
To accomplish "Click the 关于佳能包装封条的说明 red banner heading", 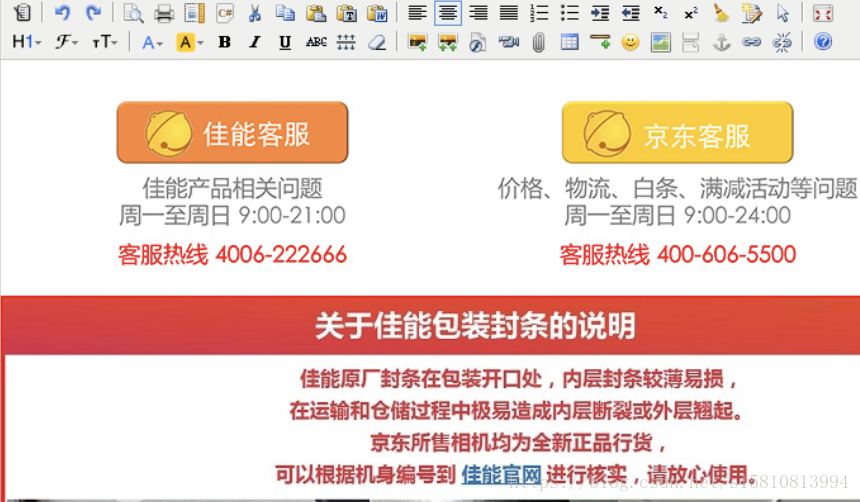I will point(475,326).
